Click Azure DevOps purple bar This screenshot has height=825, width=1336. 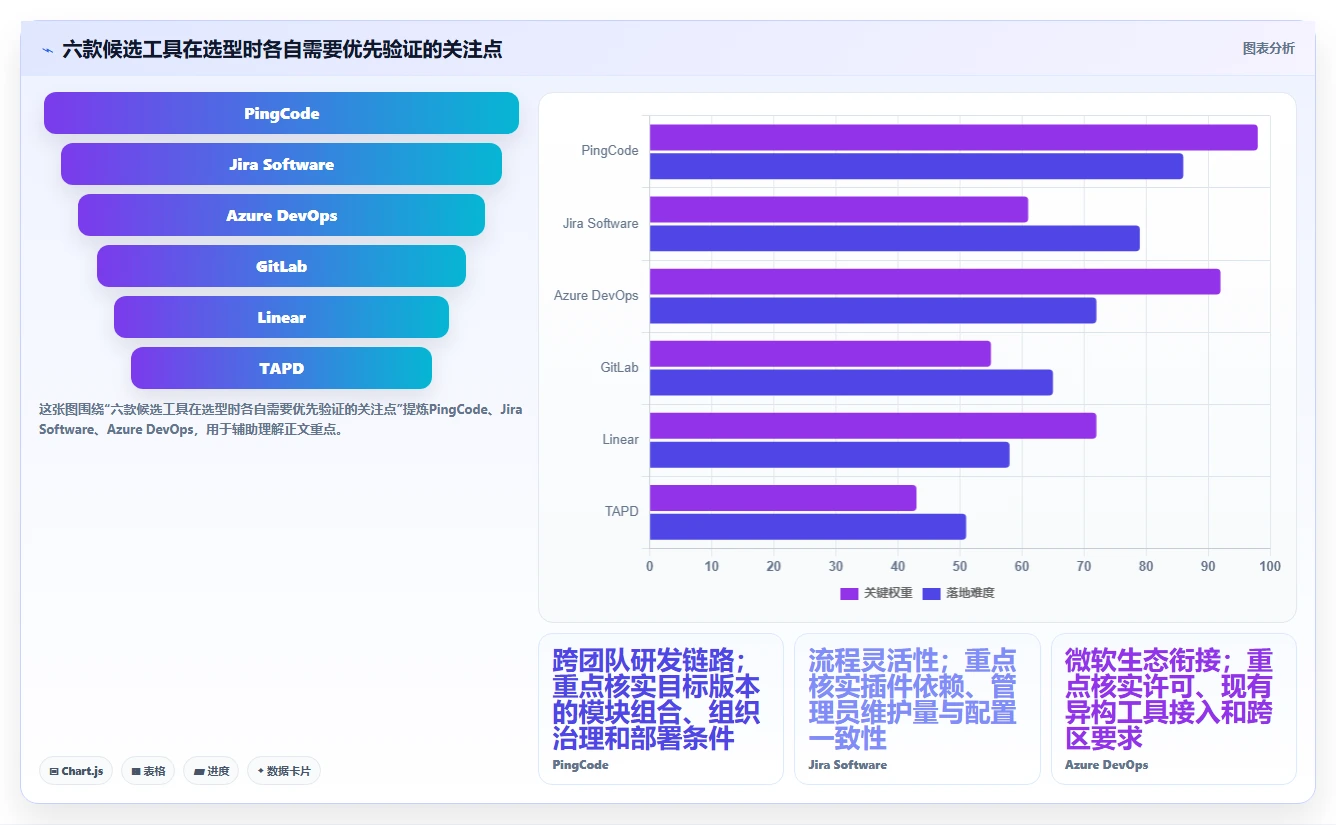click(935, 281)
